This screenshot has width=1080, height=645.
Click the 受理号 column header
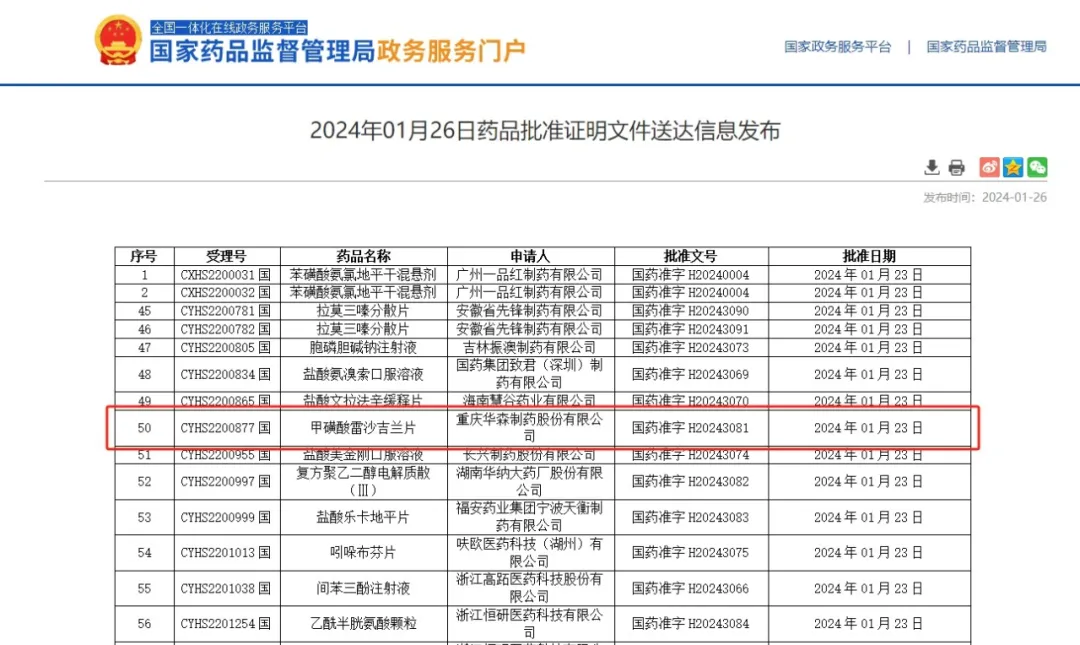click(227, 256)
